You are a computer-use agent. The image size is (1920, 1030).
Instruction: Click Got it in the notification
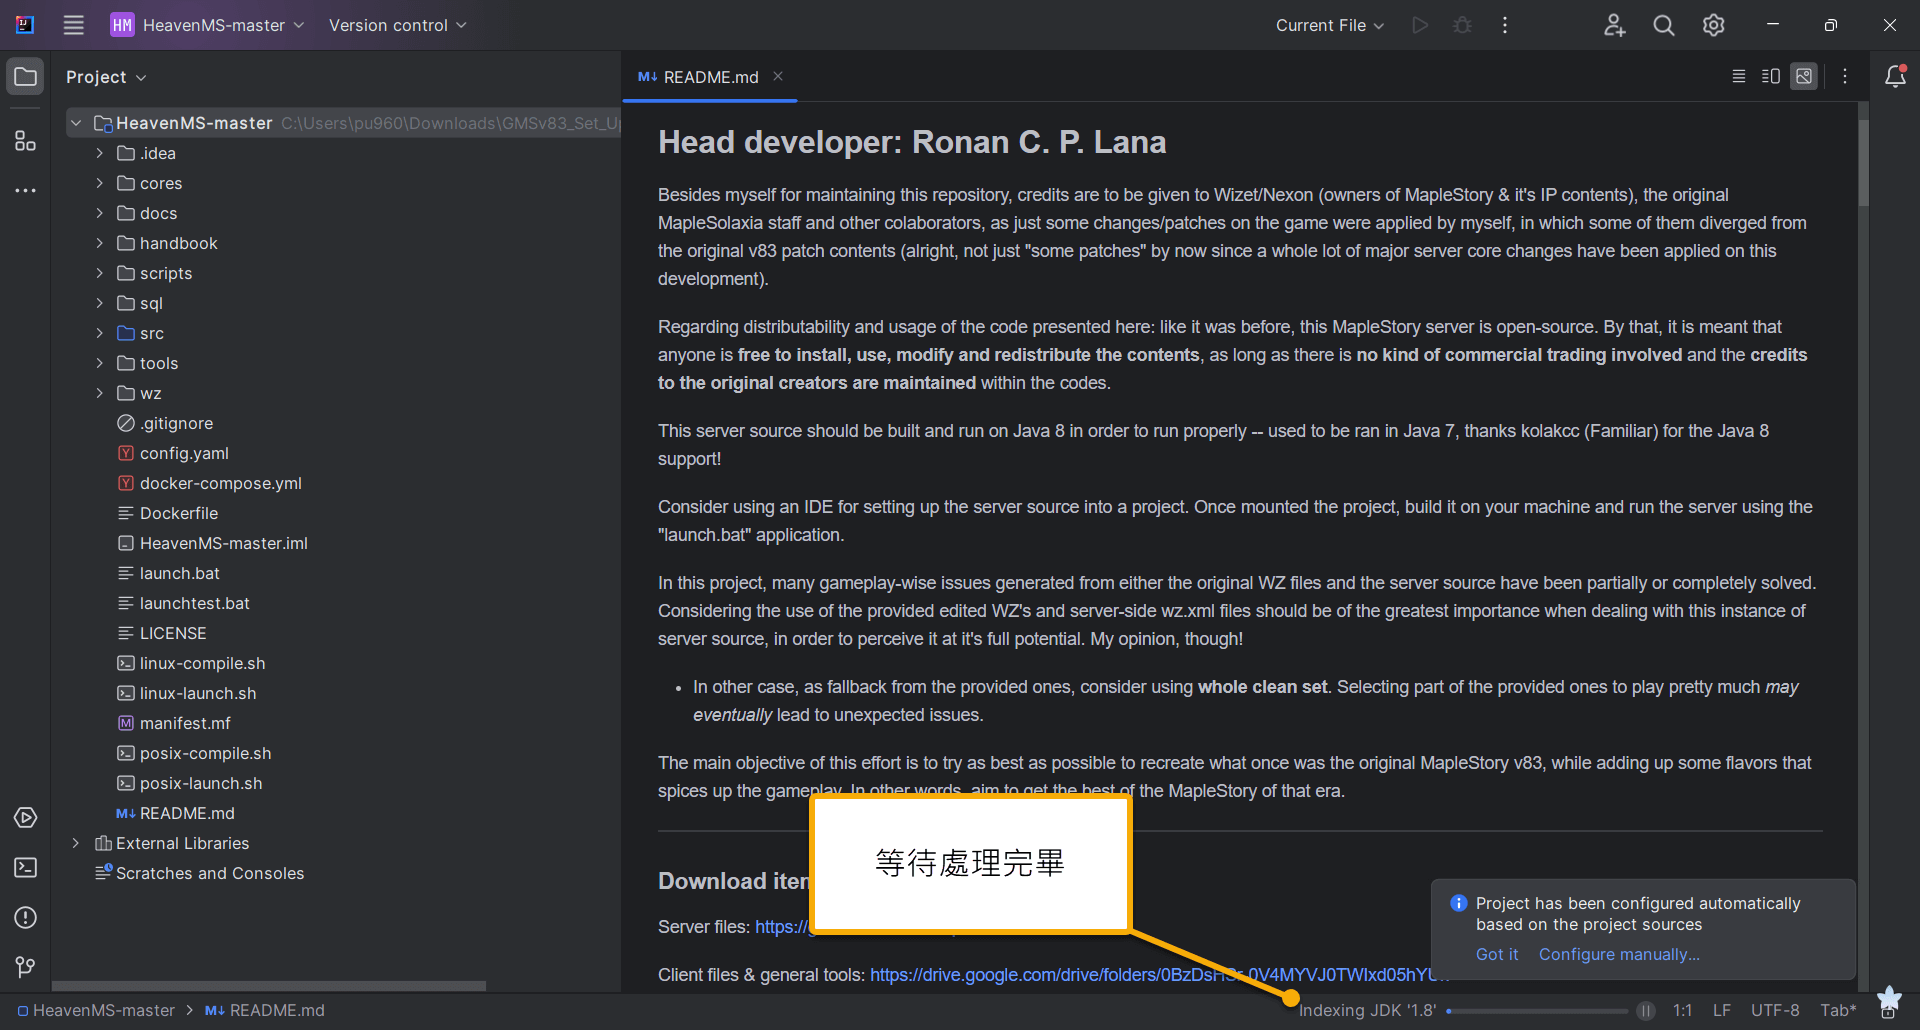tap(1497, 954)
